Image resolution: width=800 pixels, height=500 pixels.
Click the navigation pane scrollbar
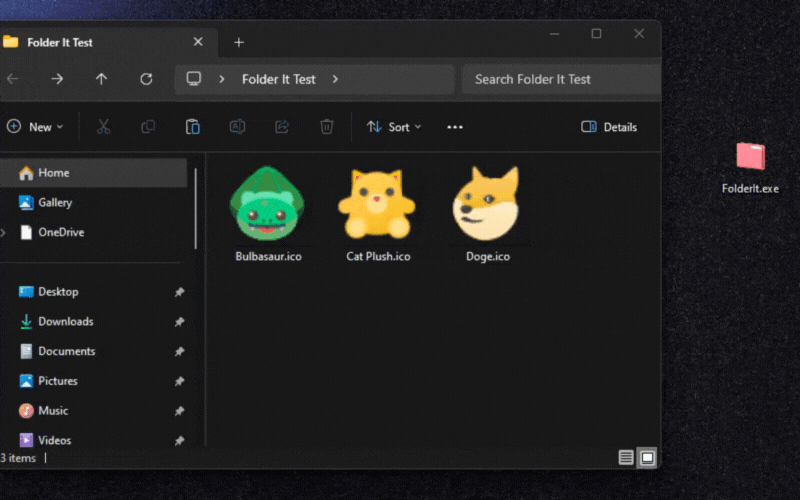click(x=195, y=209)
